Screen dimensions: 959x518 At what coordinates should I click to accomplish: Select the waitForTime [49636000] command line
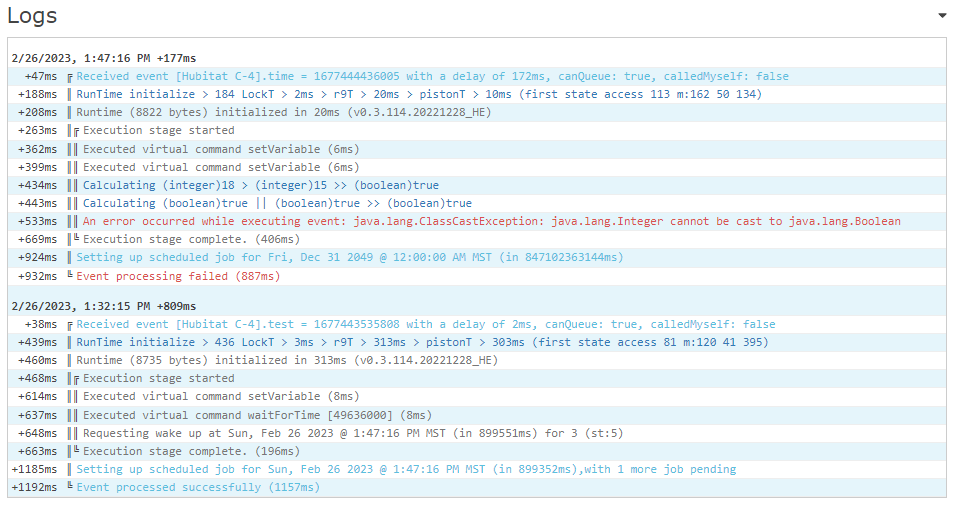pyautogui.click(x=257, y=415)
